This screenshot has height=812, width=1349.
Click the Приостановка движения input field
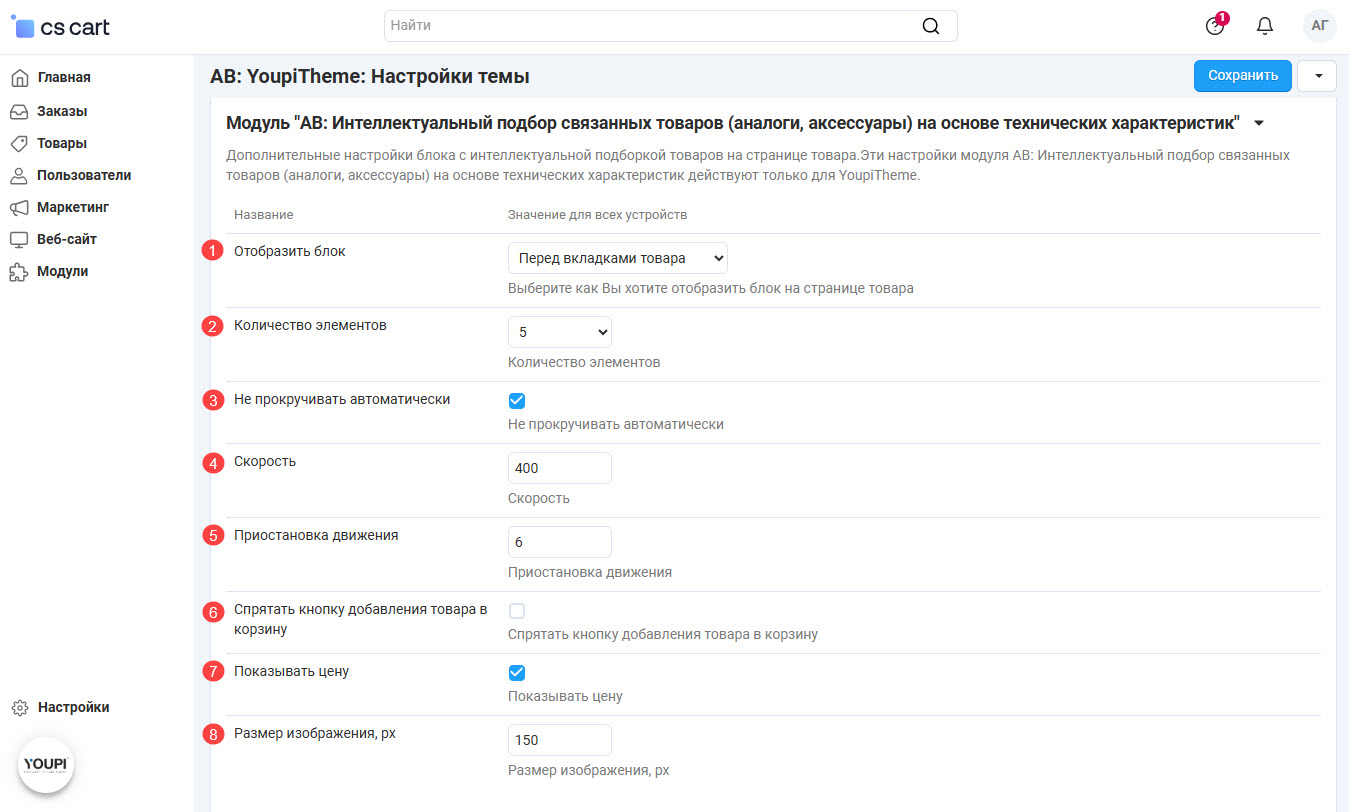560,542
